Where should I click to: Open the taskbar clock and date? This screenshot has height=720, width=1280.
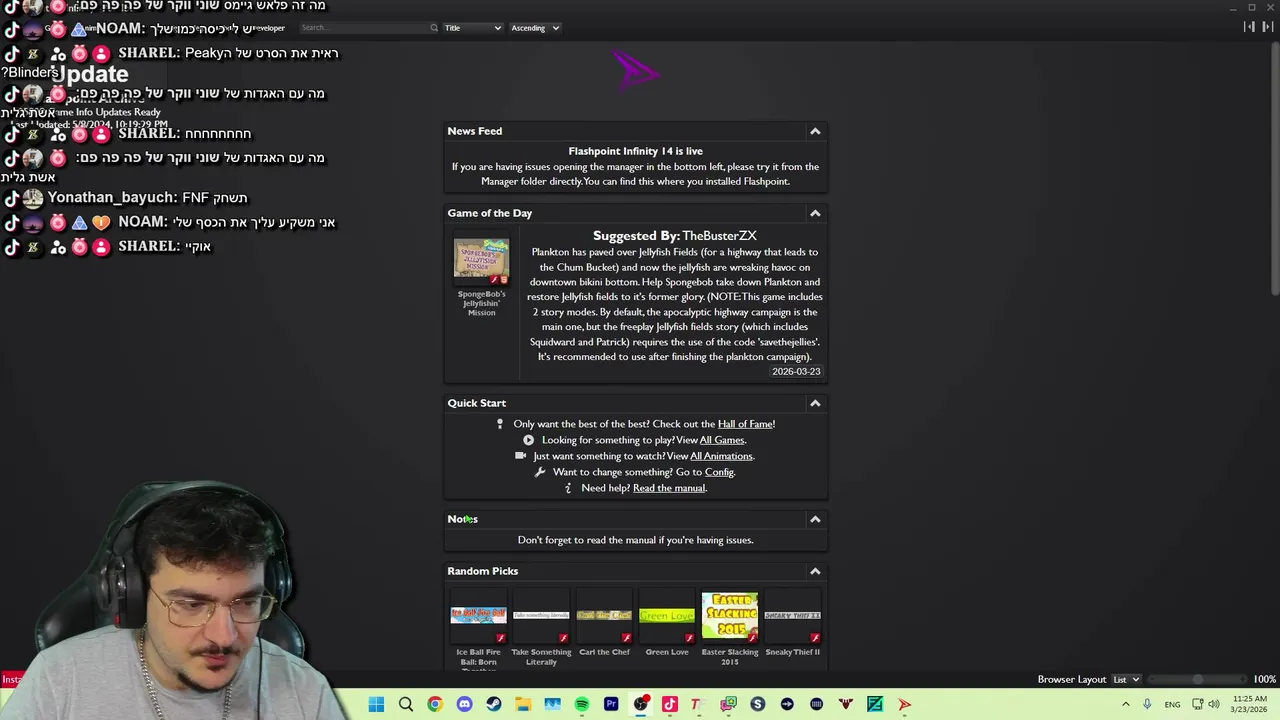(x=1250, y=704)
